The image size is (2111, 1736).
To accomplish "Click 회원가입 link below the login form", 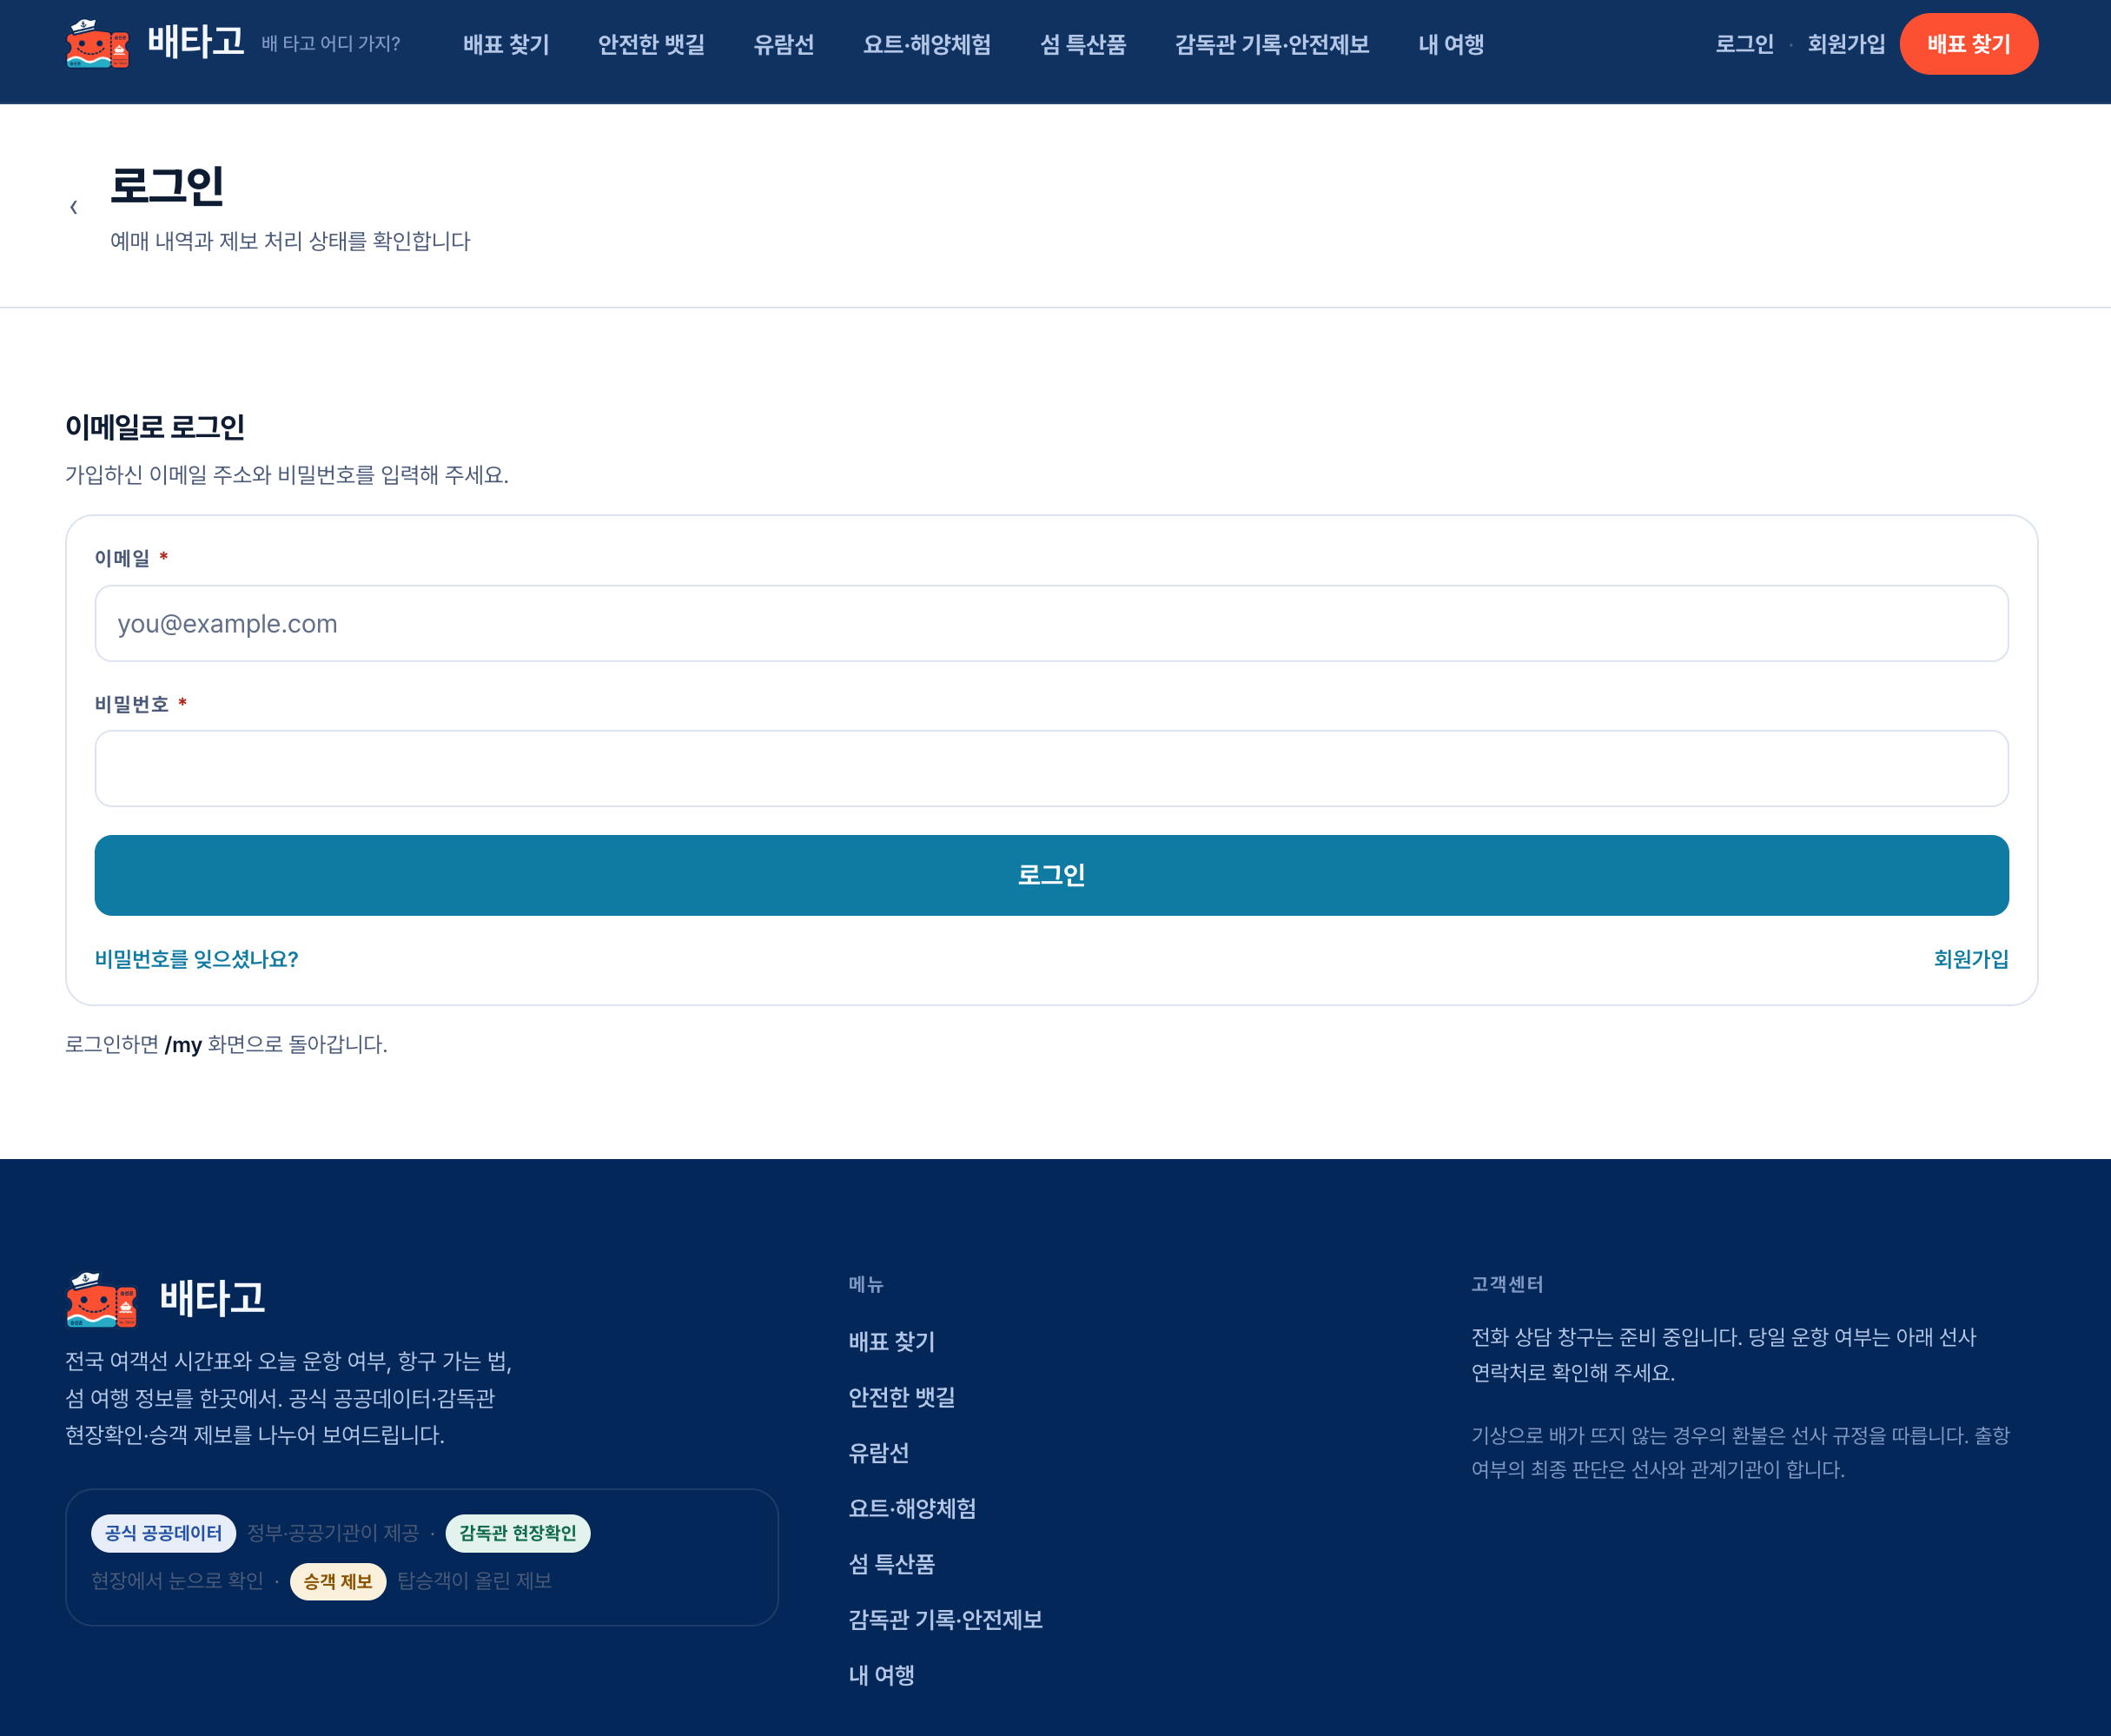I will pyautogui.click(x=1970, y=959).
